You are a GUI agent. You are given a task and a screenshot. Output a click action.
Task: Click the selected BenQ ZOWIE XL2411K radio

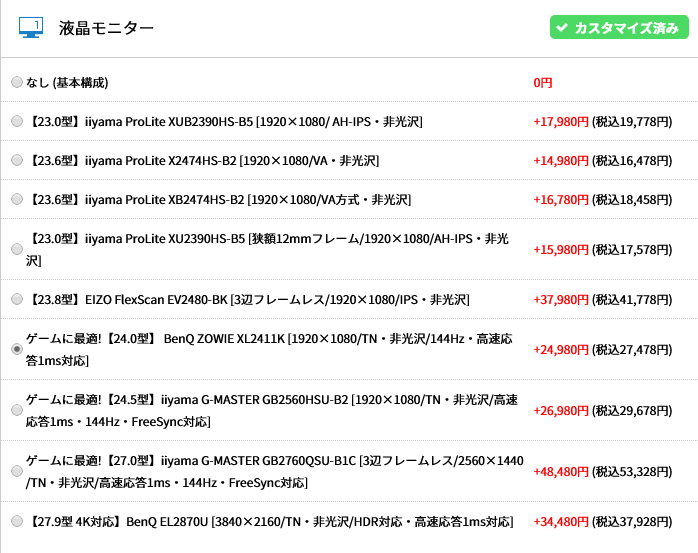coord(16,349)
